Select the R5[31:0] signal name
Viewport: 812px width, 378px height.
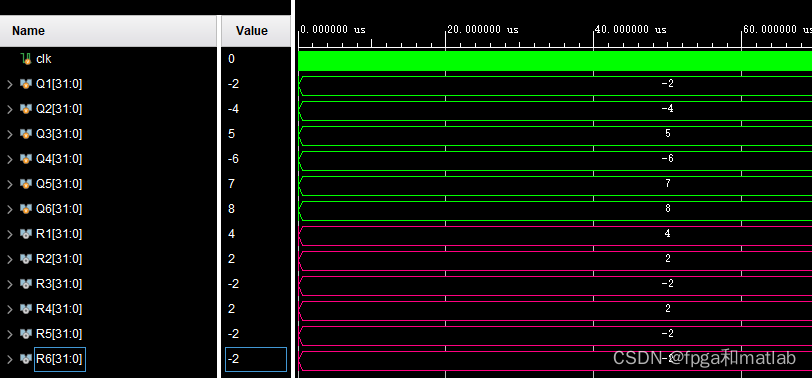(x=59, y=334)
